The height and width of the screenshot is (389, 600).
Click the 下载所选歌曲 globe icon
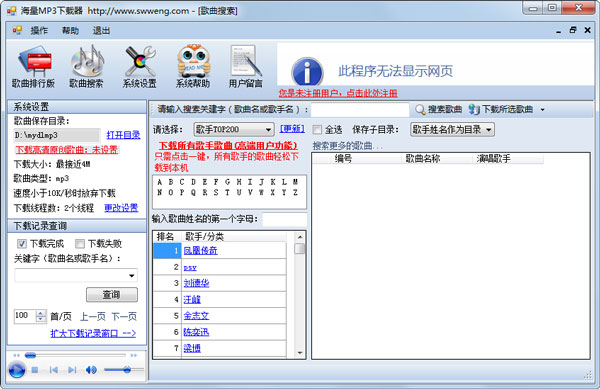point(474,110)
